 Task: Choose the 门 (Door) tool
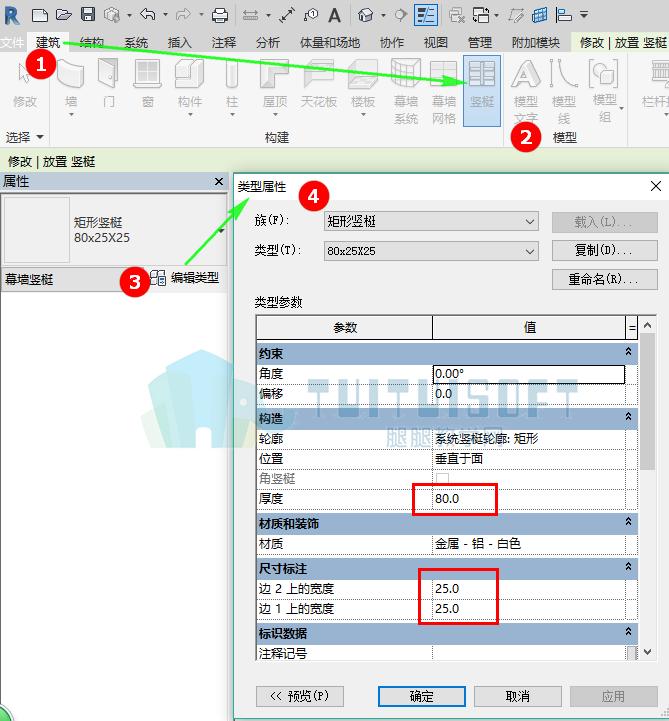click(109, 82)
